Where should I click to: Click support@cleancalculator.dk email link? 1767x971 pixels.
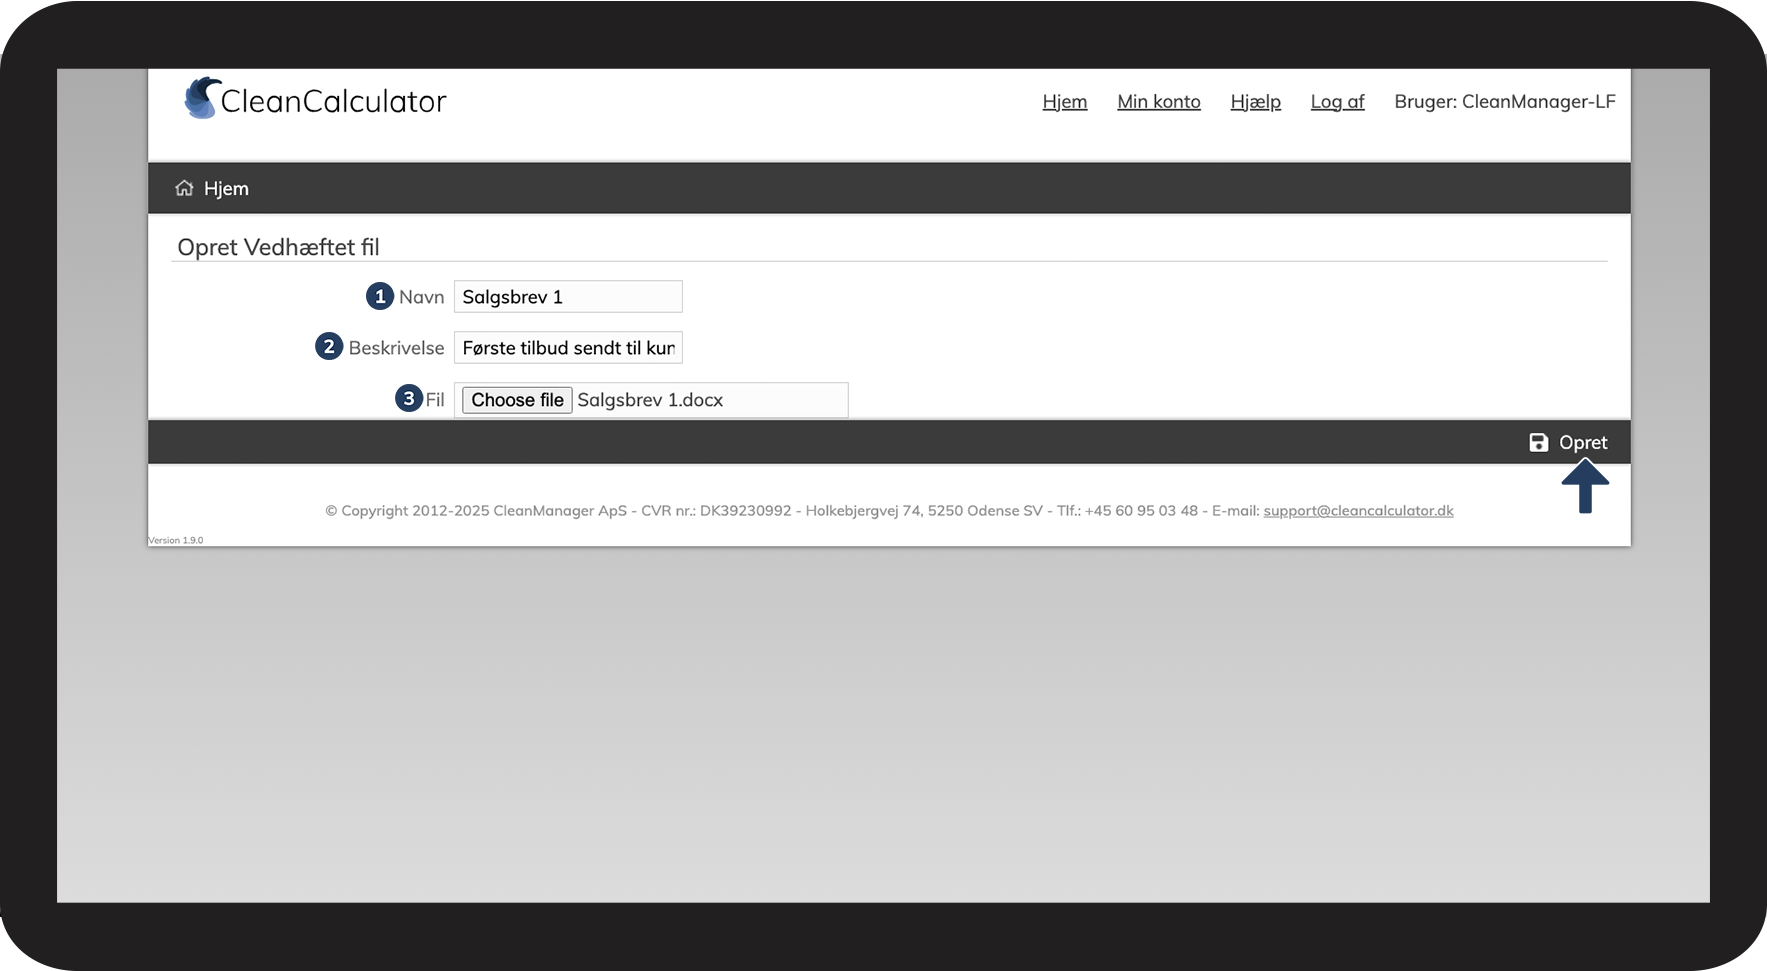tap(1358, 510)
